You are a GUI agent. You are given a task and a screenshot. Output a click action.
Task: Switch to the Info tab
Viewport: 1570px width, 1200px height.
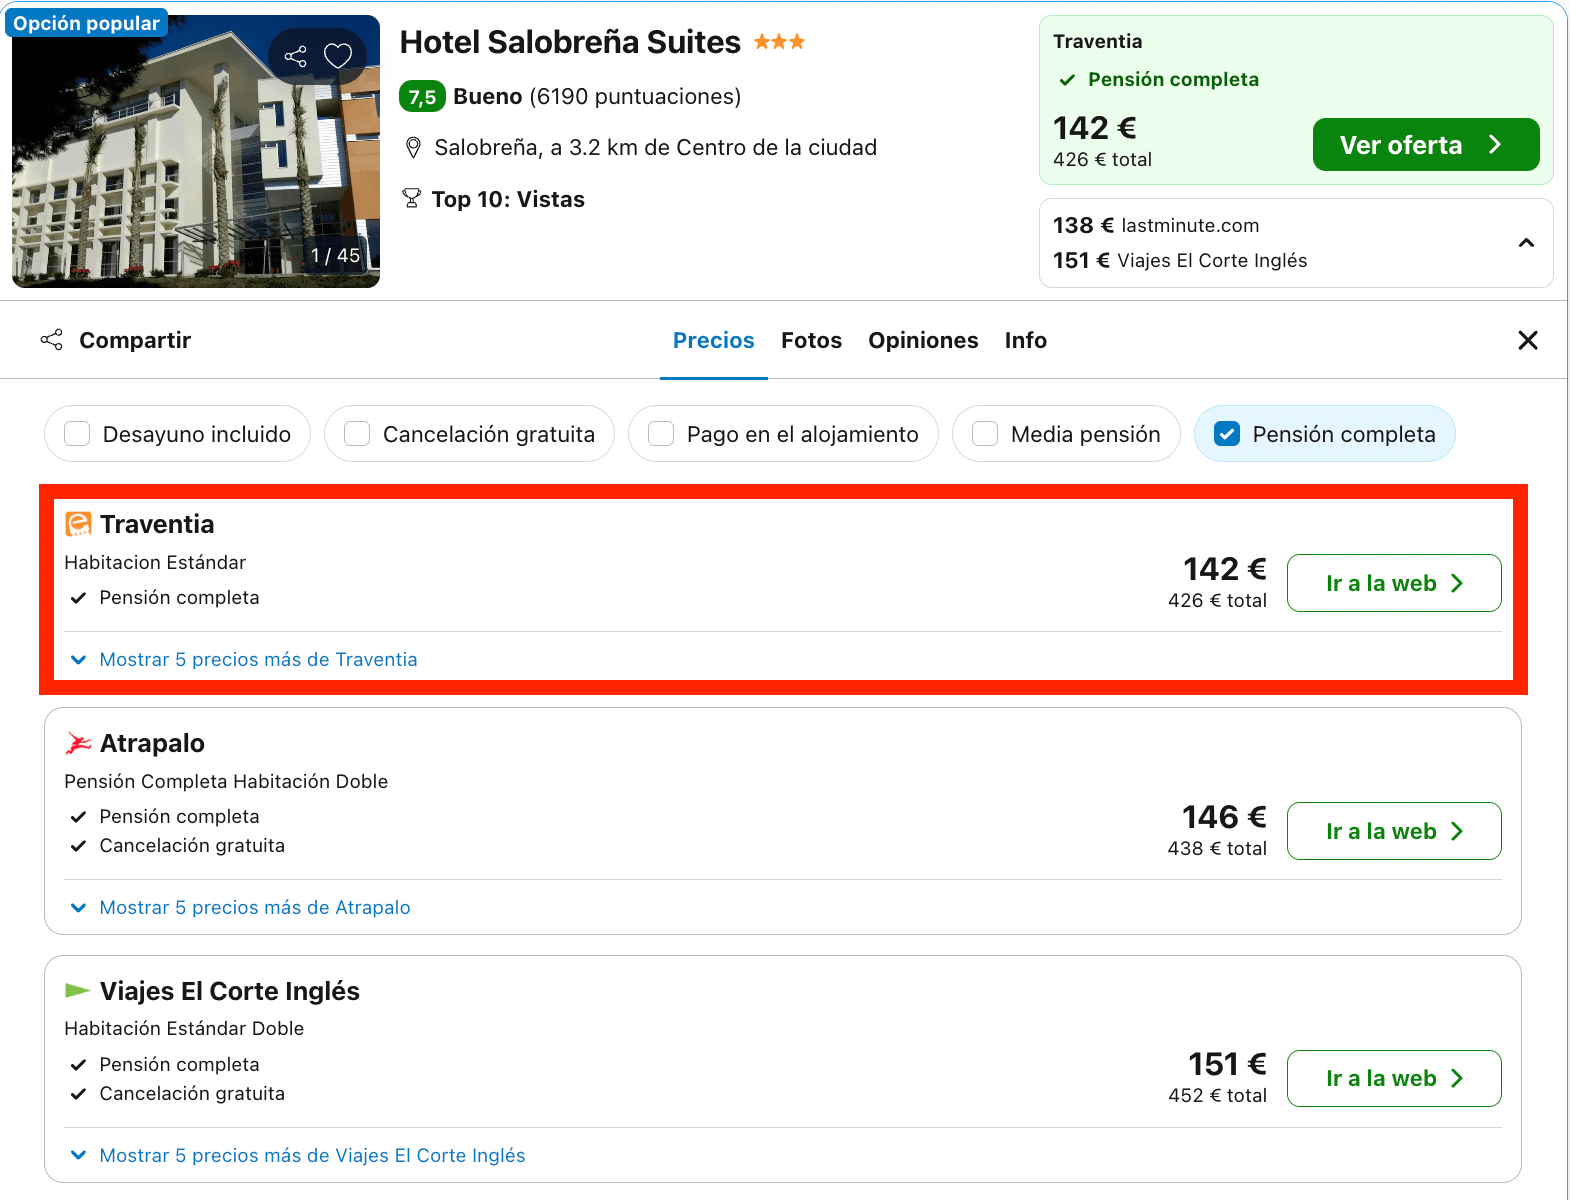click(x=1026, y=340)
